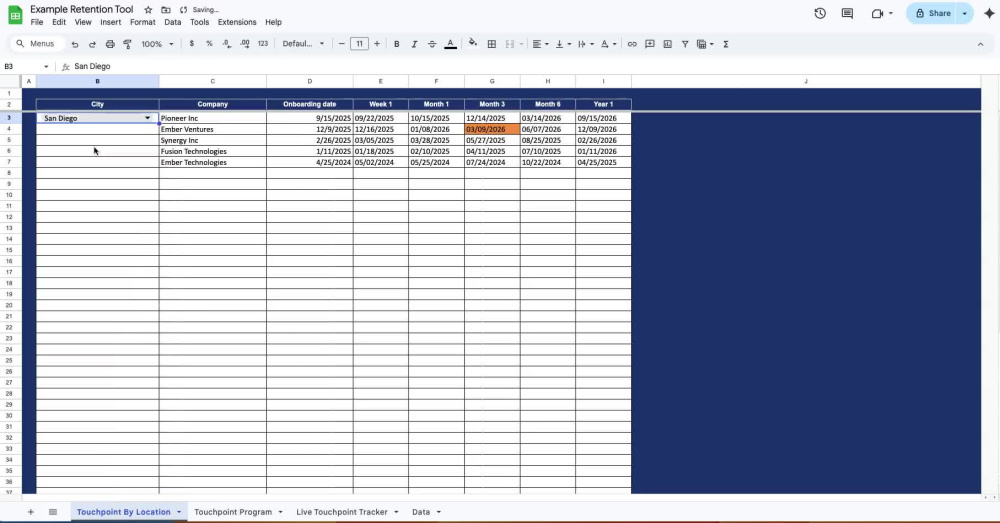Screen dimensions: 1000x523
Task: Open vertical align dropdown
Action: pyautogui.click(x=562, y=44)
